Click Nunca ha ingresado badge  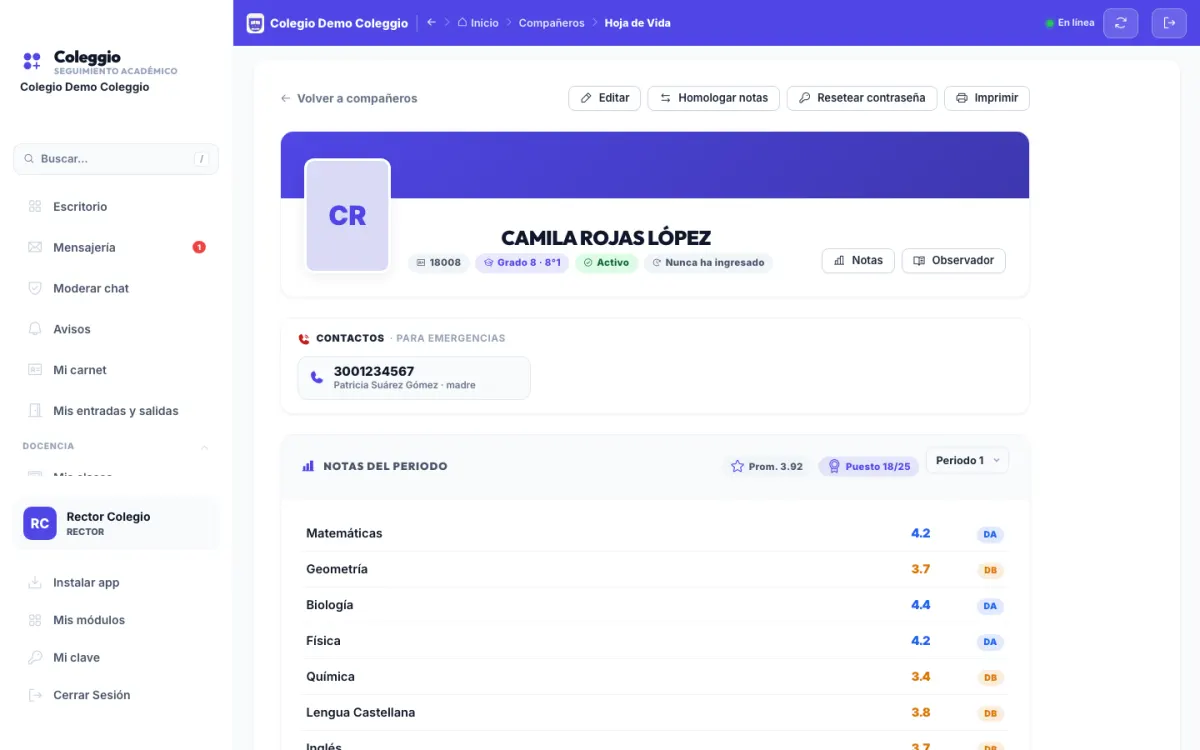tap(708, 263)
